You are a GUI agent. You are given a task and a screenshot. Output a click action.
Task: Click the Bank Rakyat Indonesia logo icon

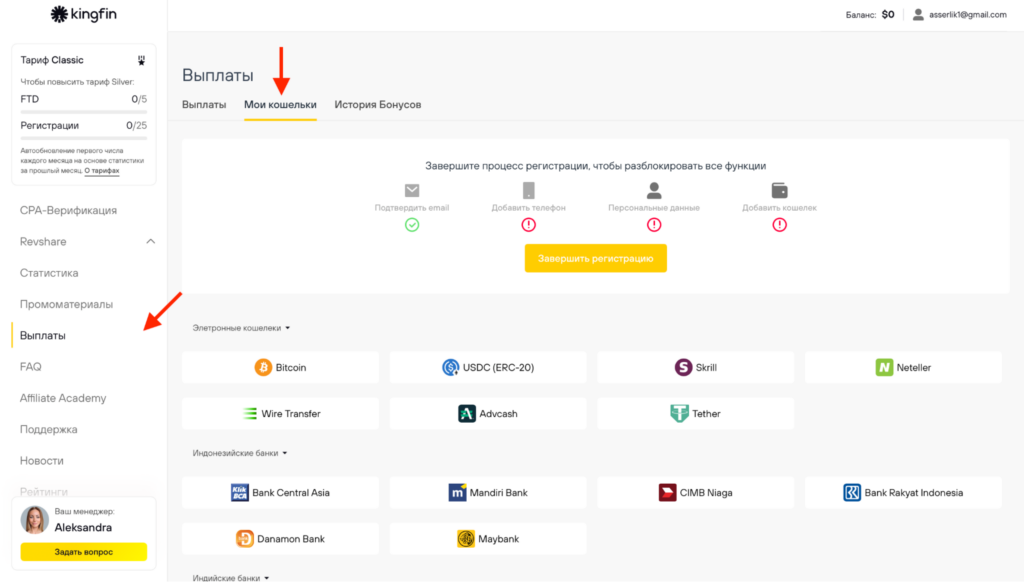[x=852, y=493]
